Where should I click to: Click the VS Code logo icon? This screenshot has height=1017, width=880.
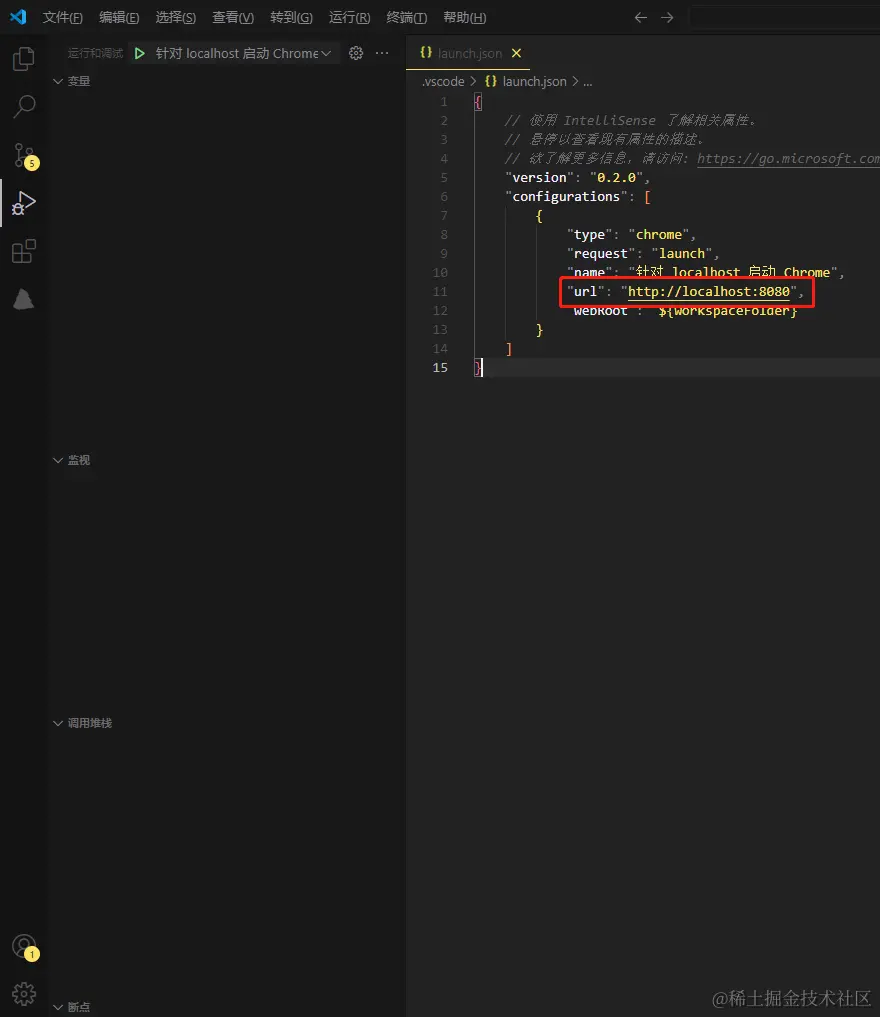pos(18,17)
